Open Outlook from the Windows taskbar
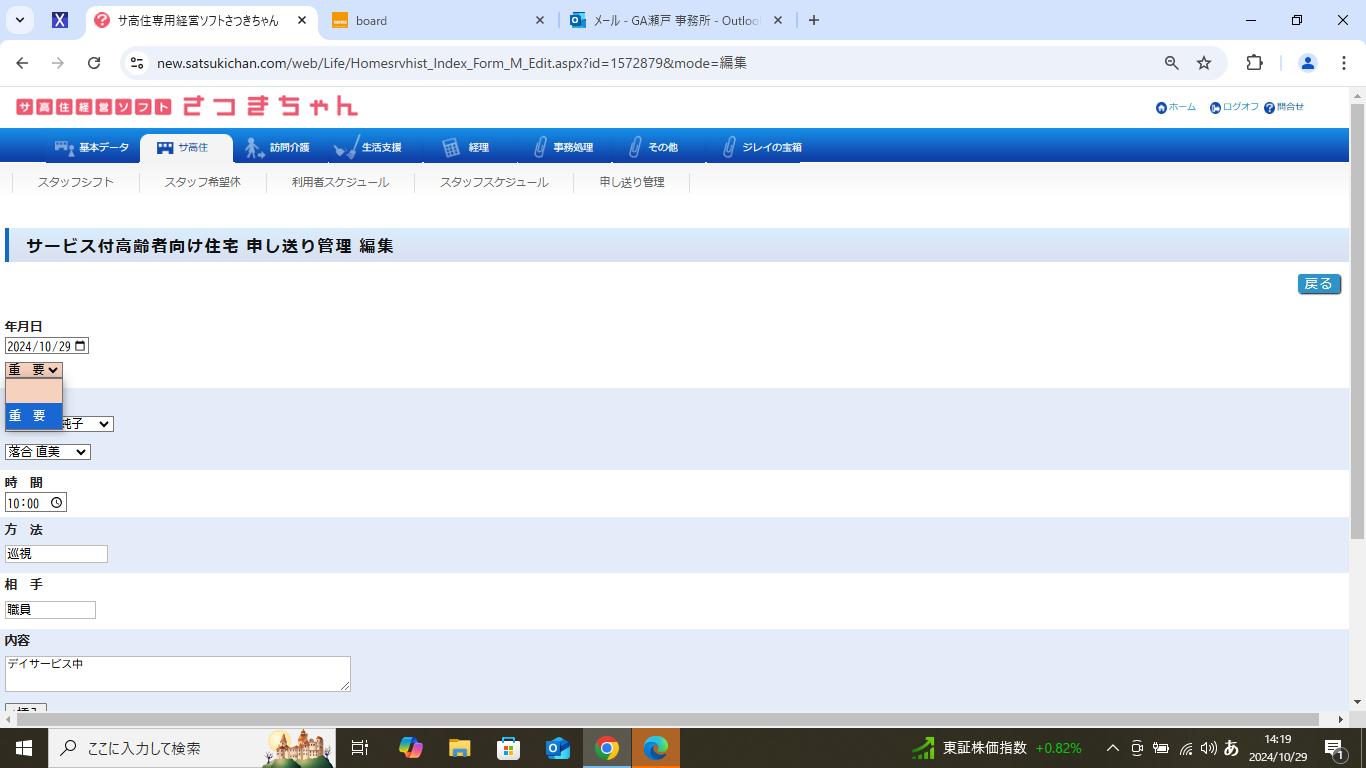Viewport: 1366px width, 768px height. (x=558, y=748)
